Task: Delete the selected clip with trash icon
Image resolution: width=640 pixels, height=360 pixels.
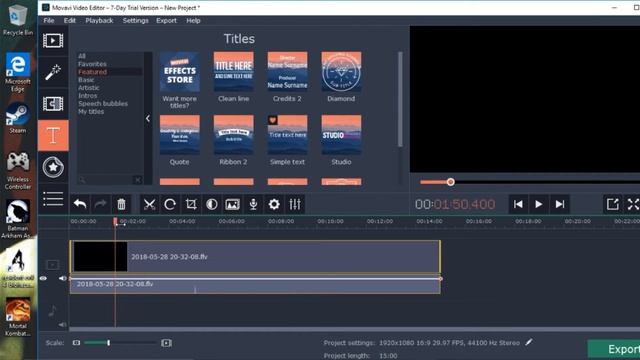Action: point(121,204)
